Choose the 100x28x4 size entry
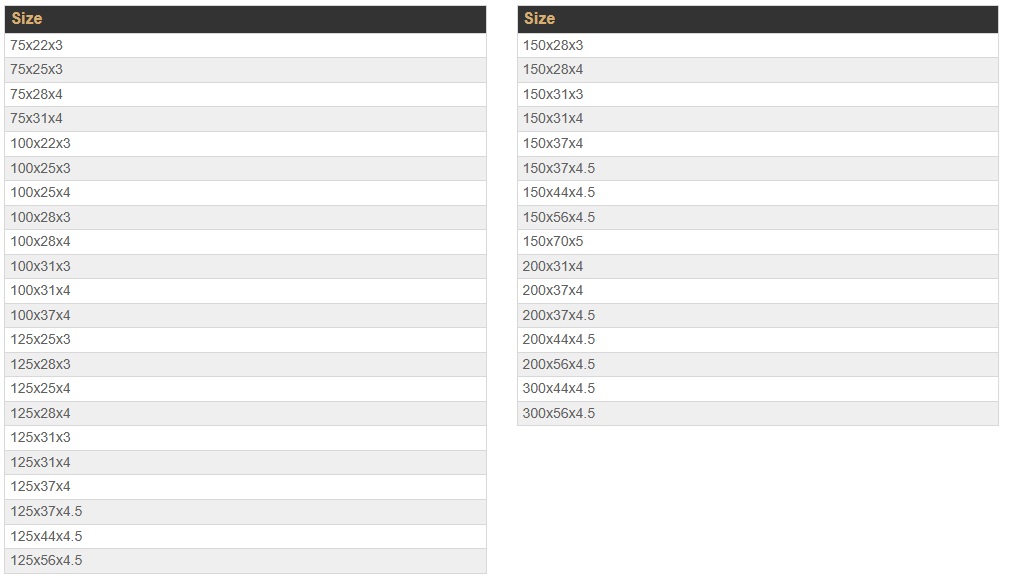 (x=41, y=241)
